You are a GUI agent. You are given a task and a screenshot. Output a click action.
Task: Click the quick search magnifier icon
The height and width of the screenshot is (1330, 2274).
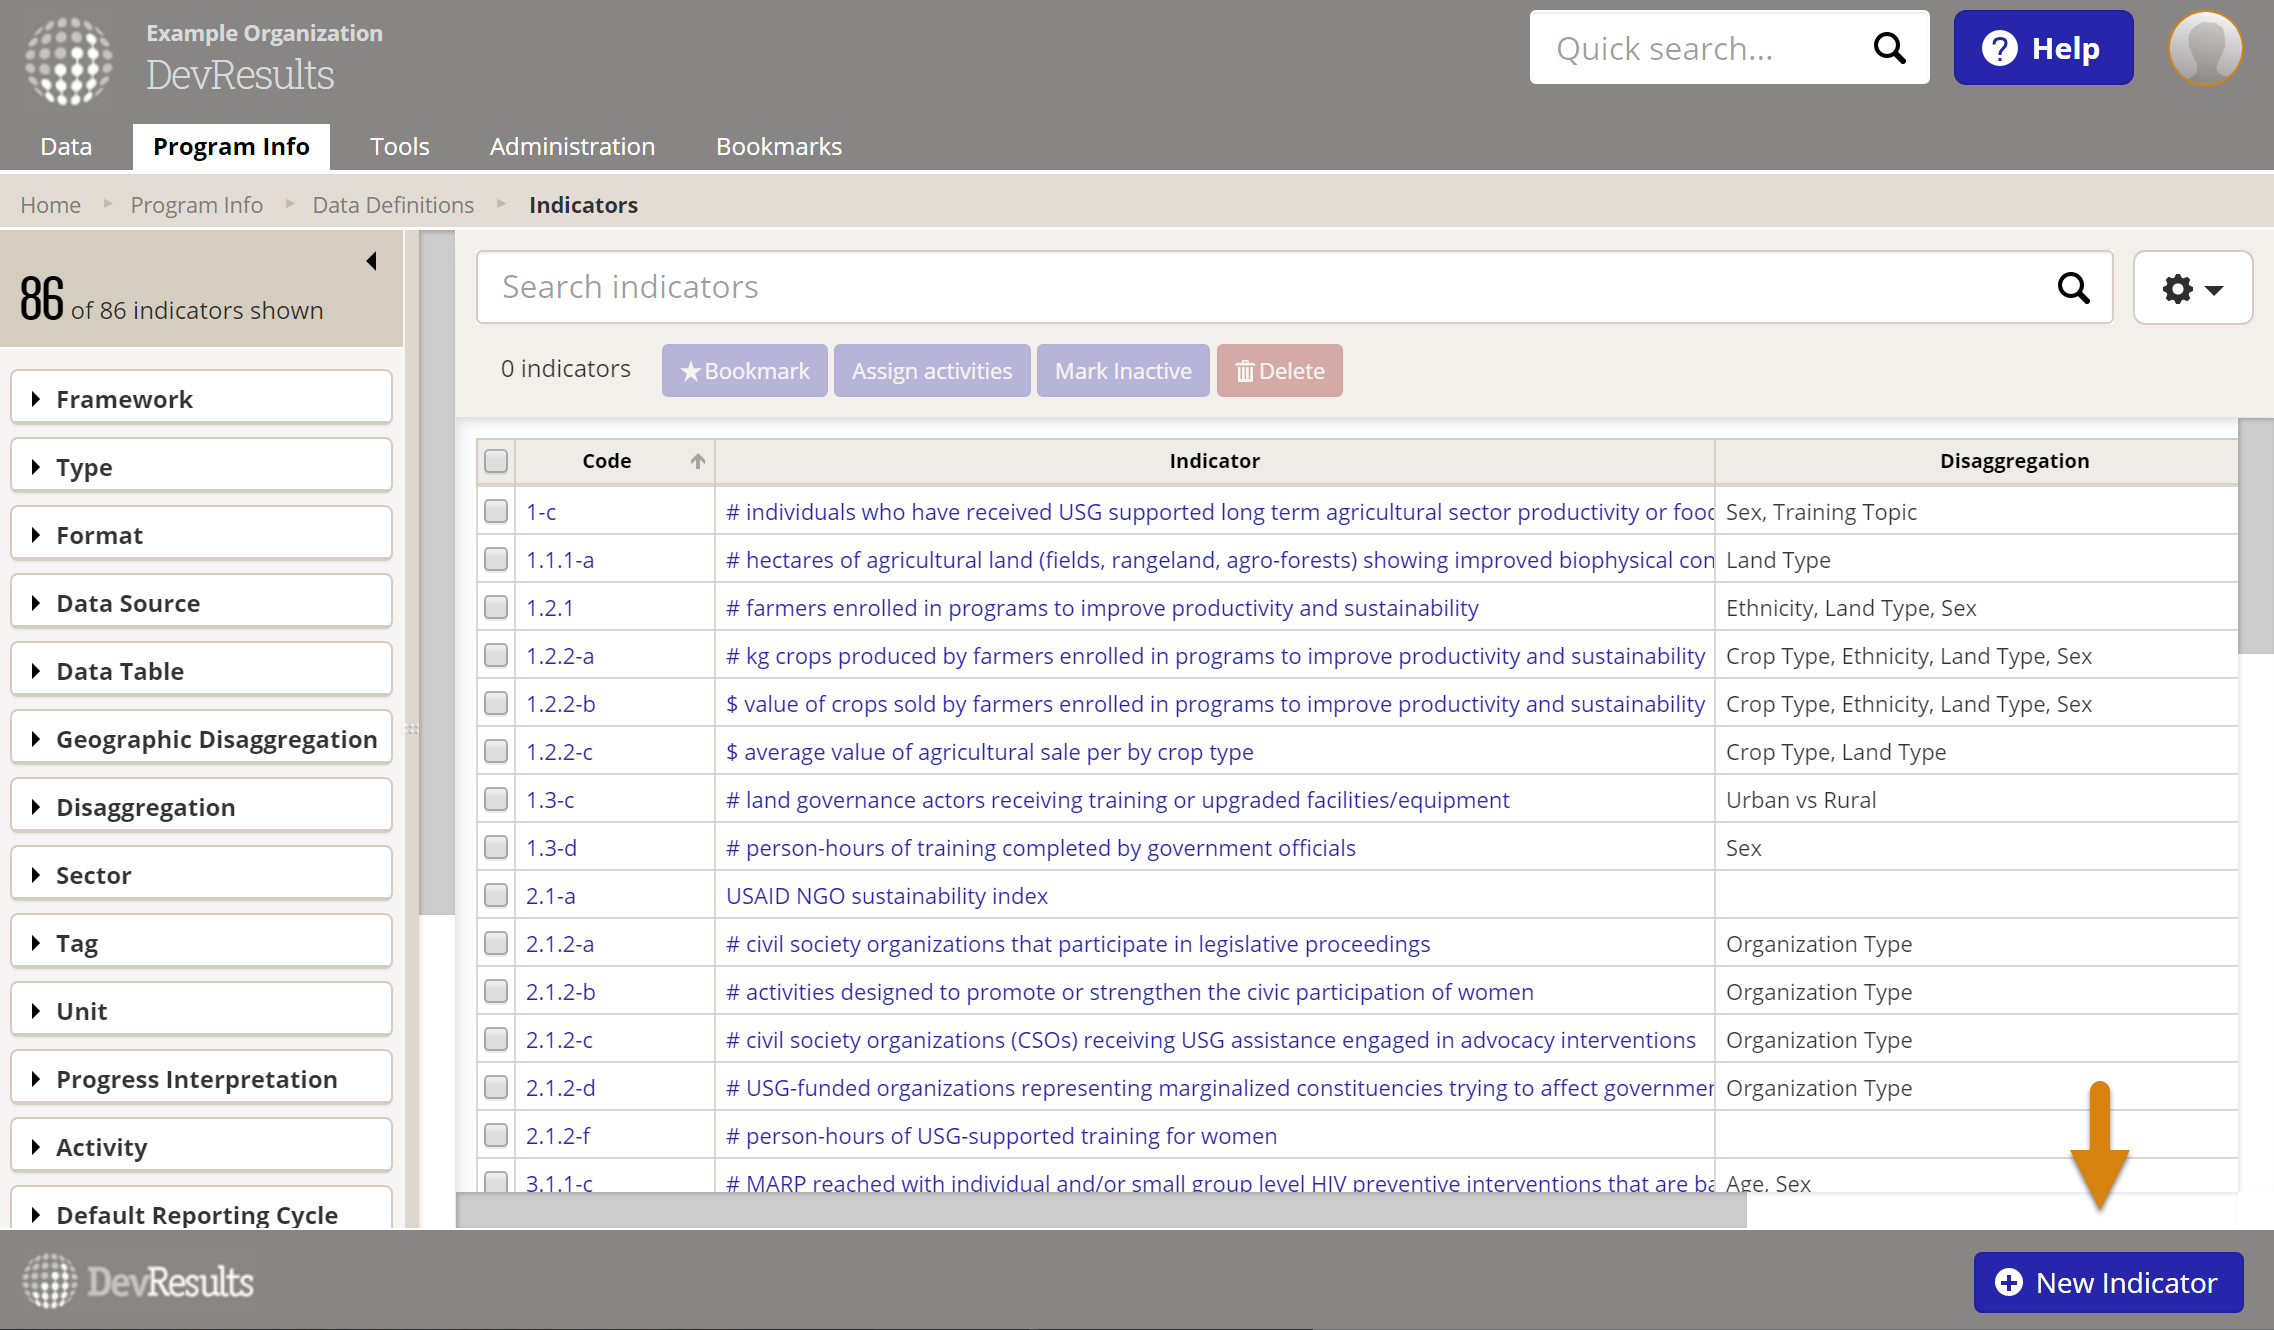click(x=1889, y=48)
